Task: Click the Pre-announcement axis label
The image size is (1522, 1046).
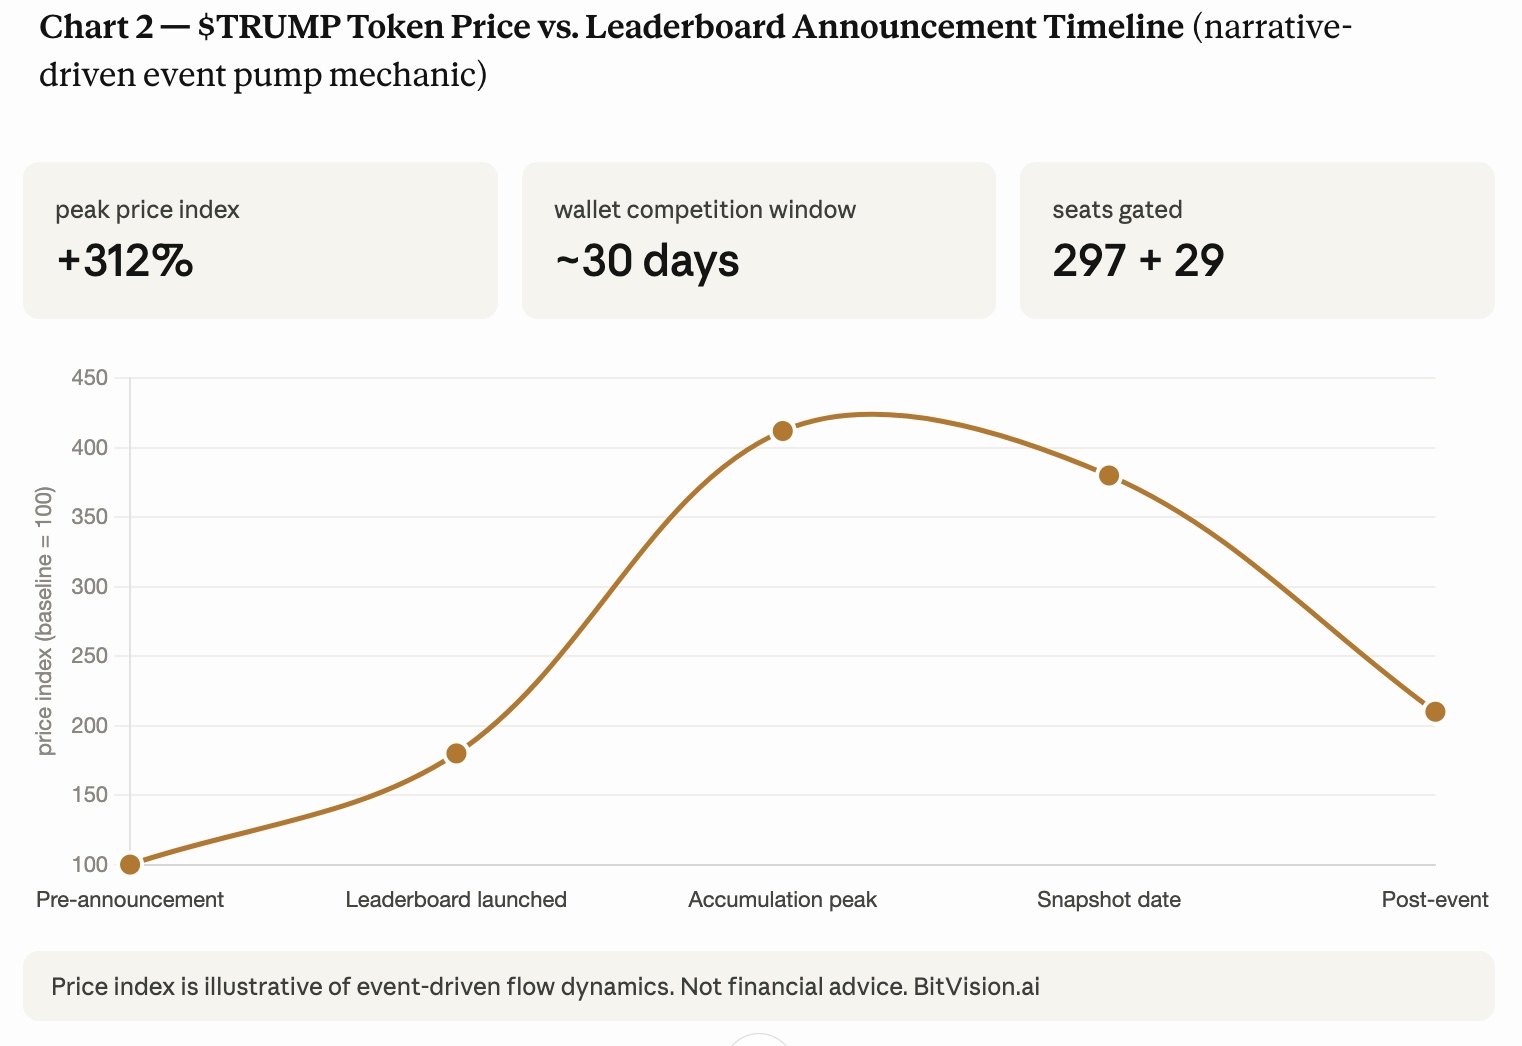Action: tap(130, 899)
